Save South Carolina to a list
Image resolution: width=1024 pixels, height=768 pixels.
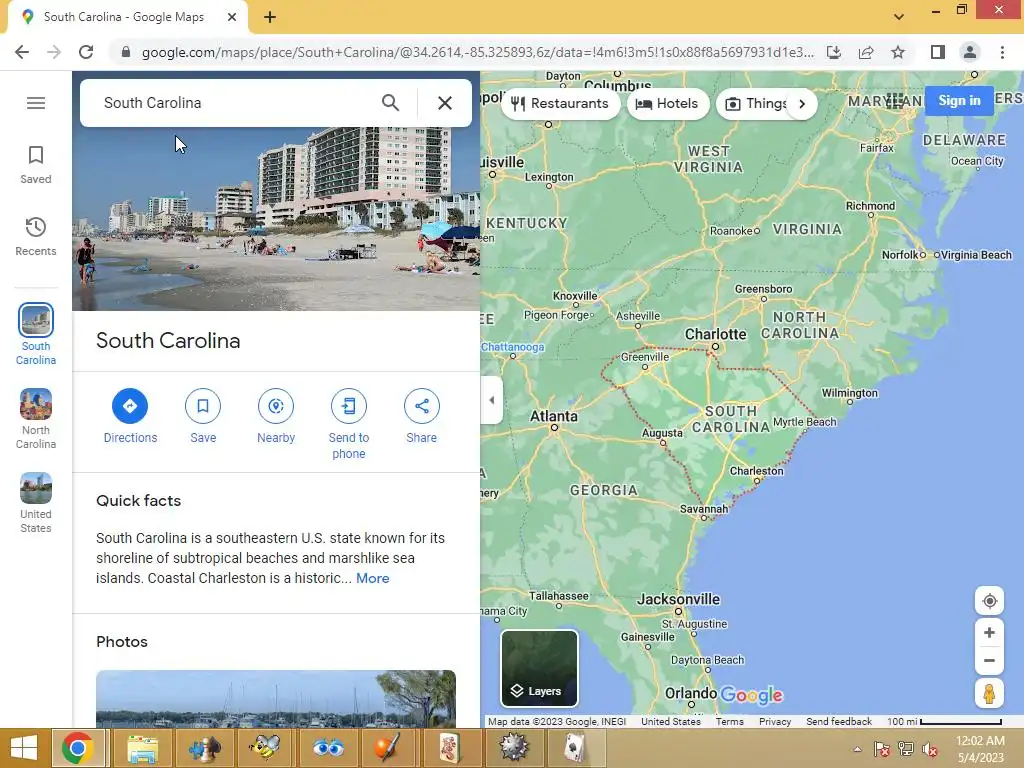click(x=203, y=416)
